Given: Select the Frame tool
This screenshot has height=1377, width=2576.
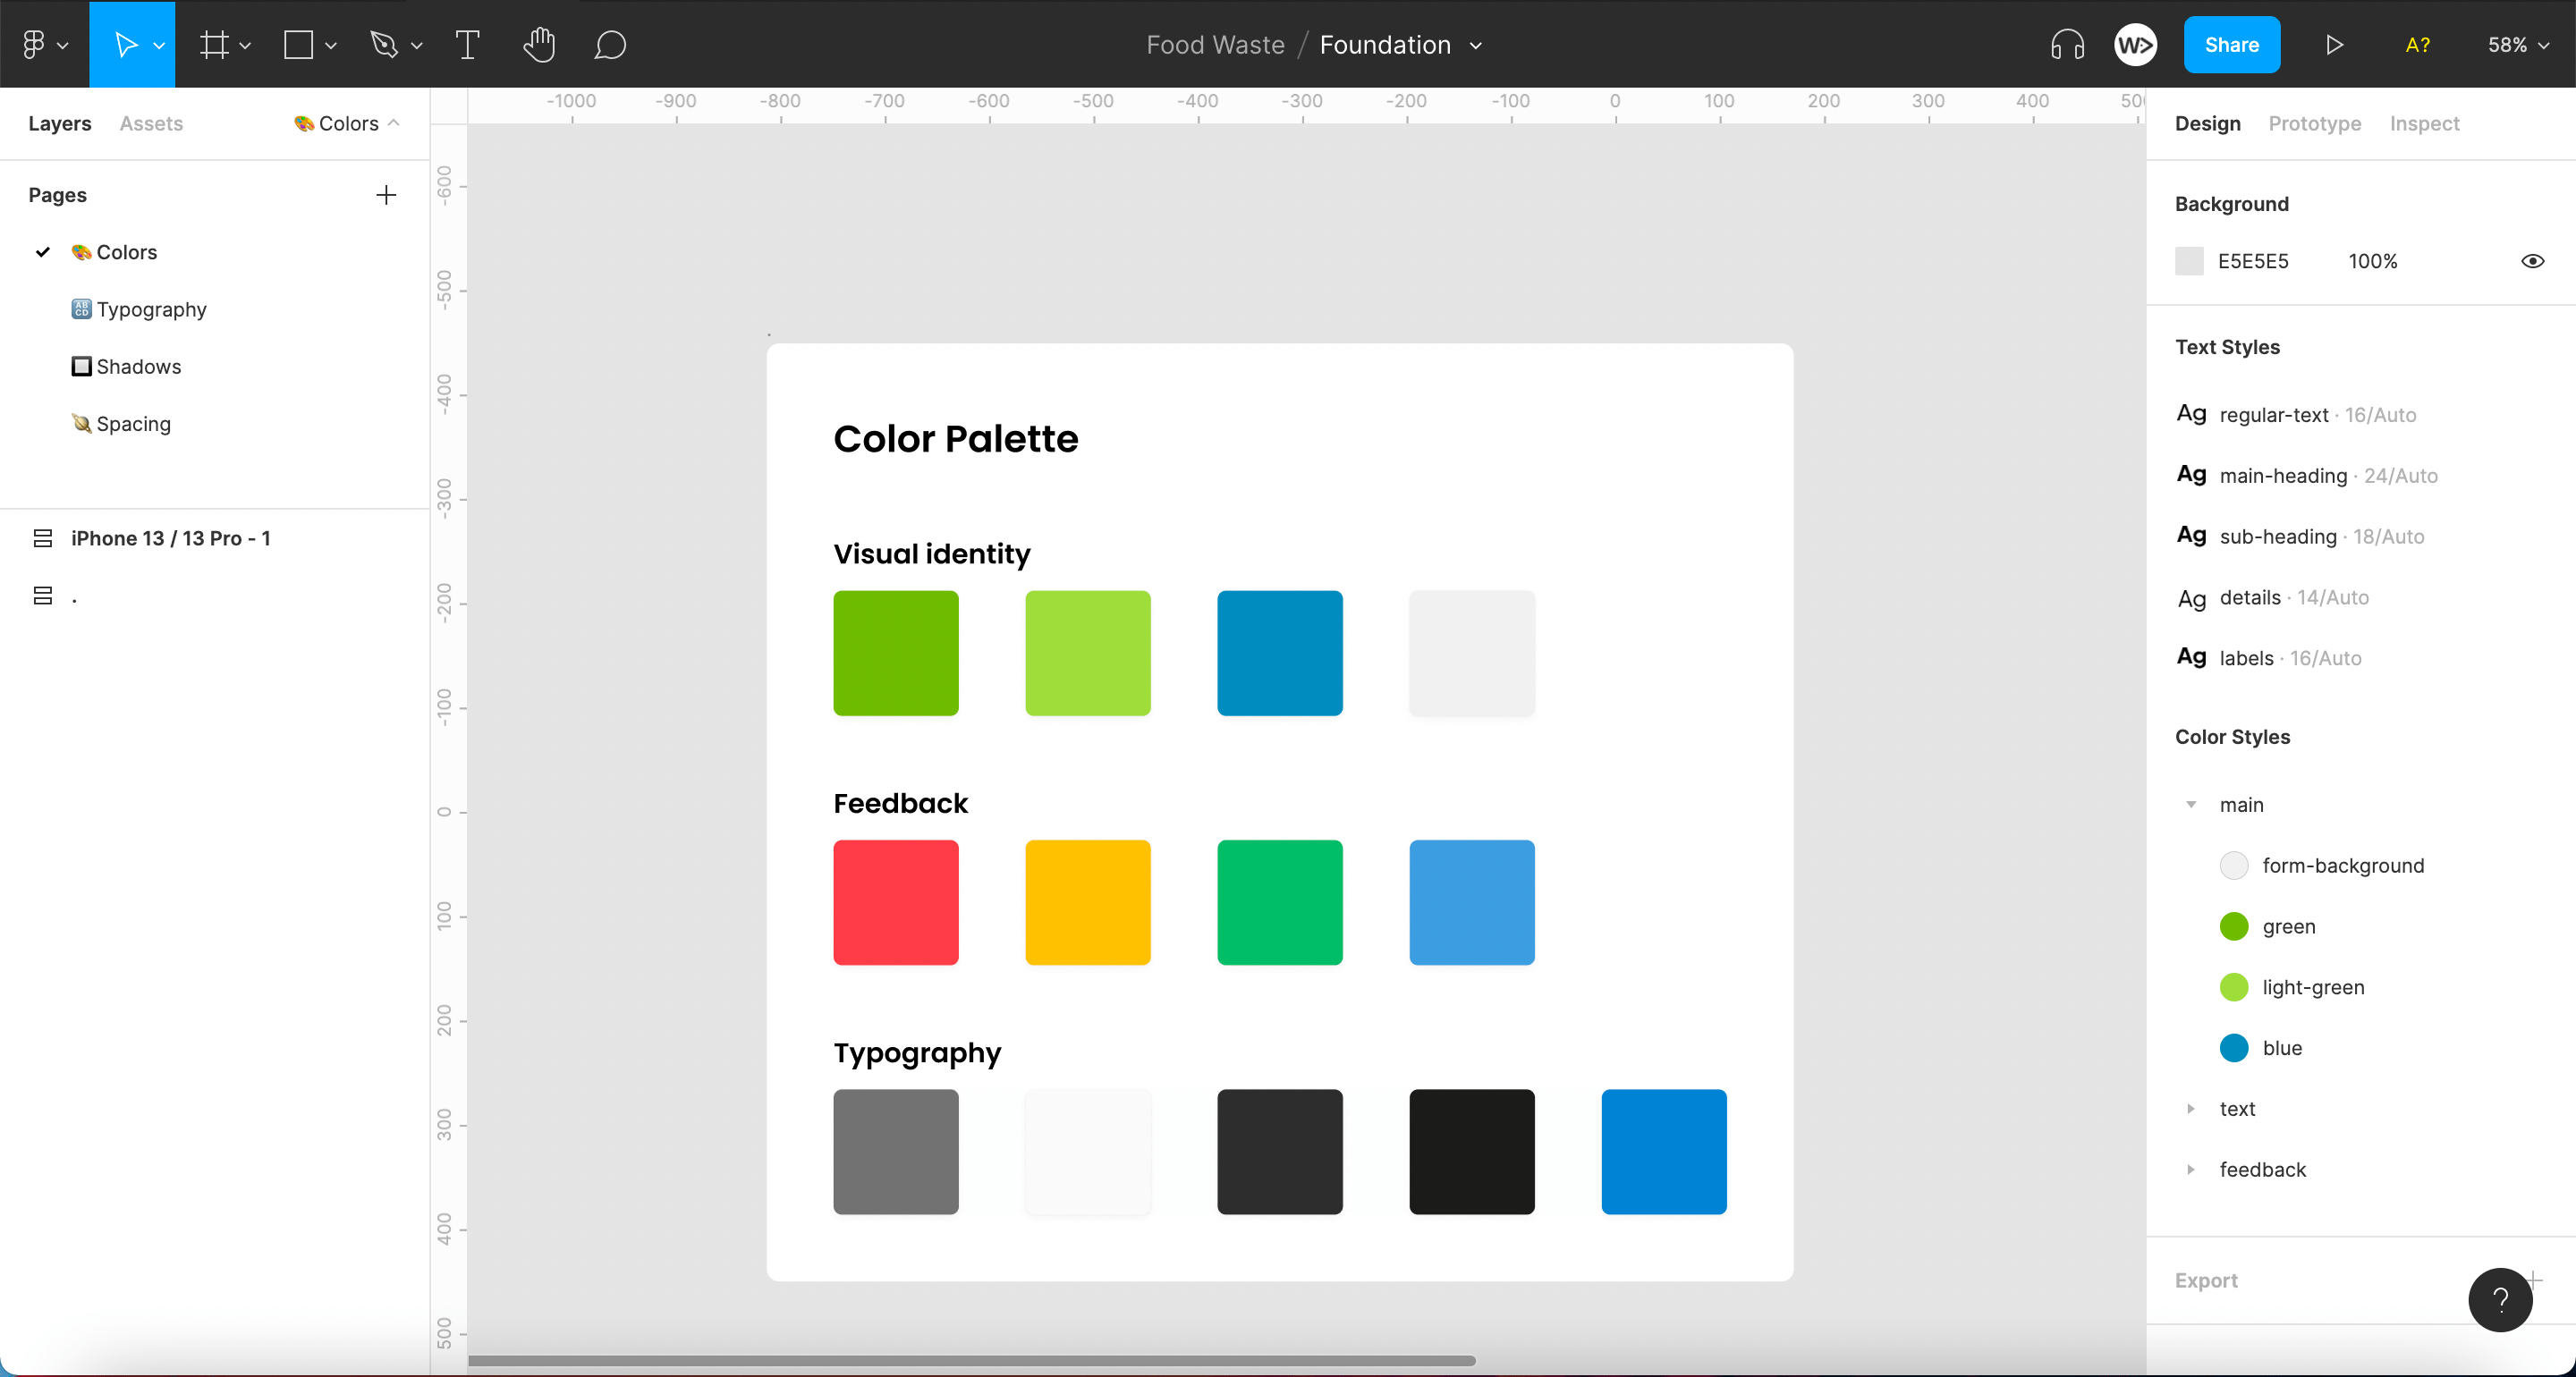Looking at the screenshot, I should click(x=215, y=44).
